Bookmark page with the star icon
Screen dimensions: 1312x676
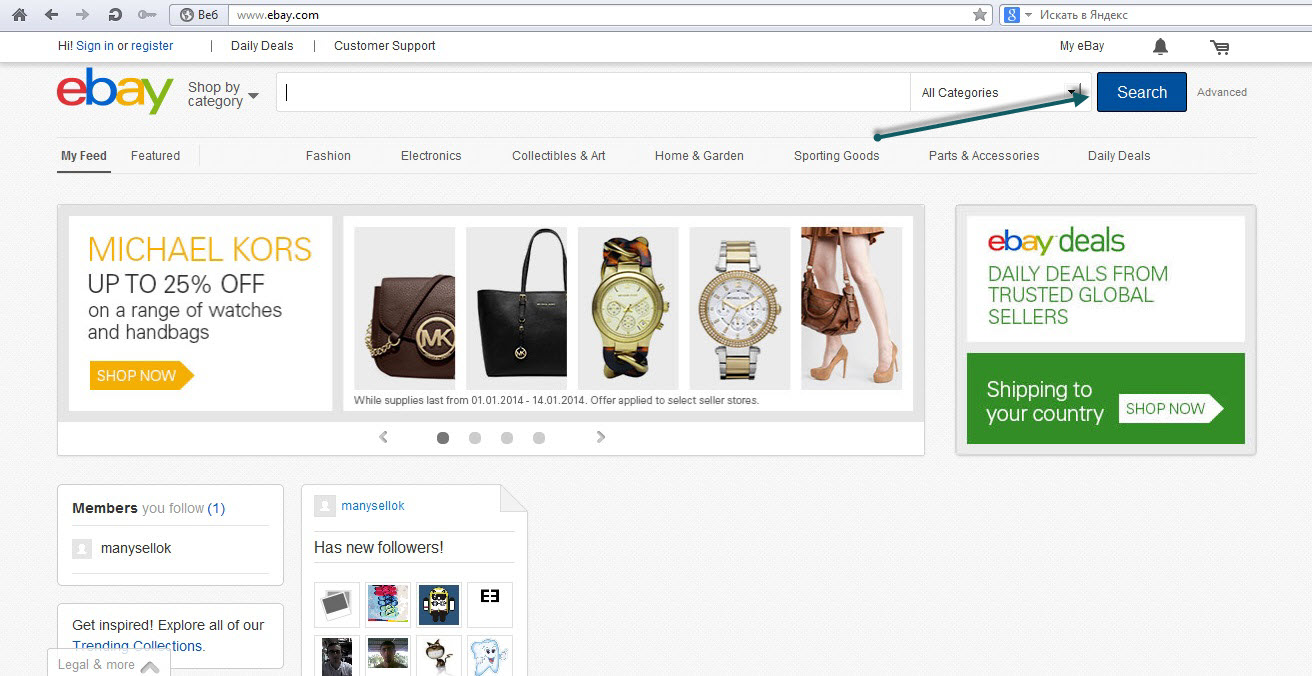[x=980, y=15]
